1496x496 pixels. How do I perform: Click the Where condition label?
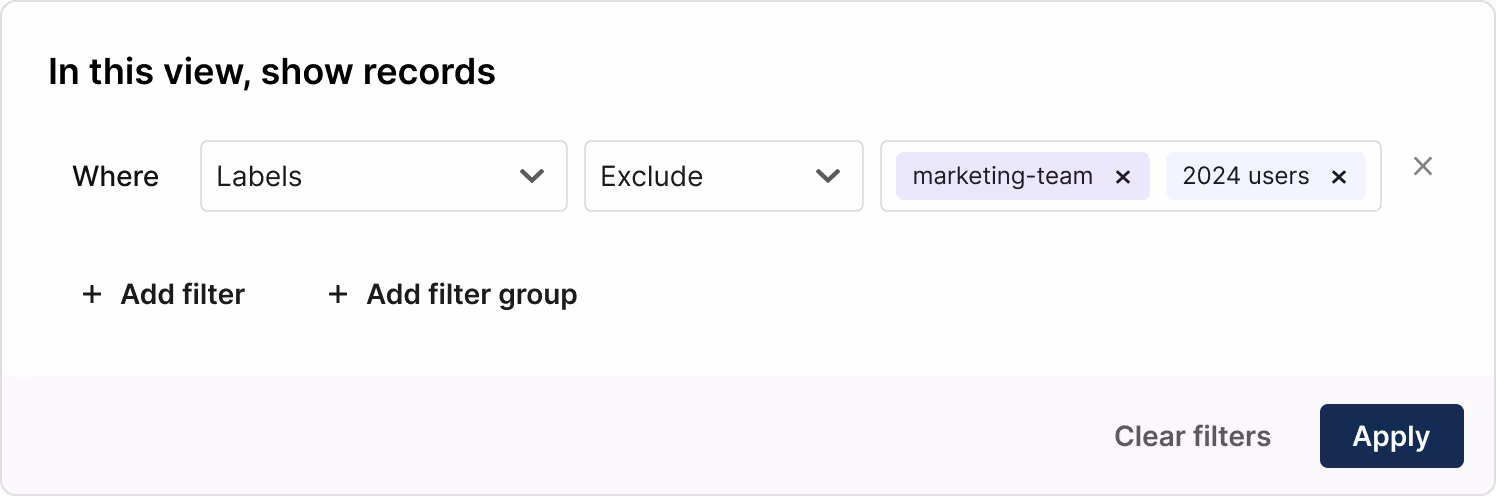click(x=116, y=177)
